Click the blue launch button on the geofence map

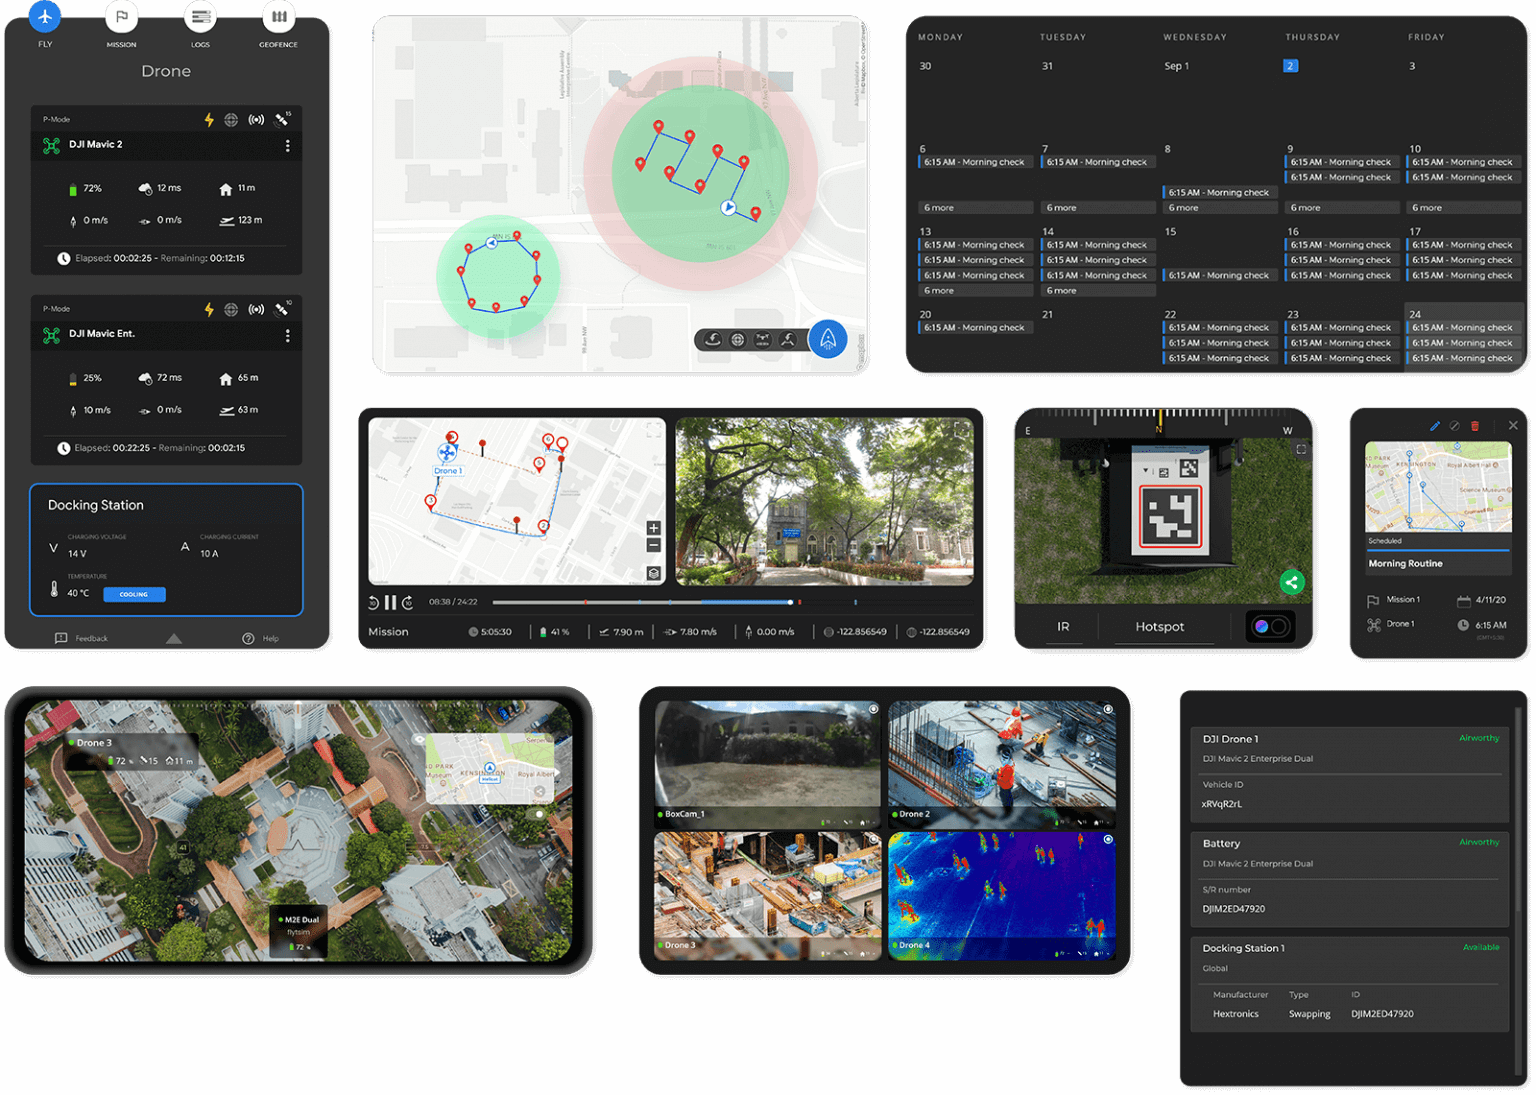tap(828, 340)
